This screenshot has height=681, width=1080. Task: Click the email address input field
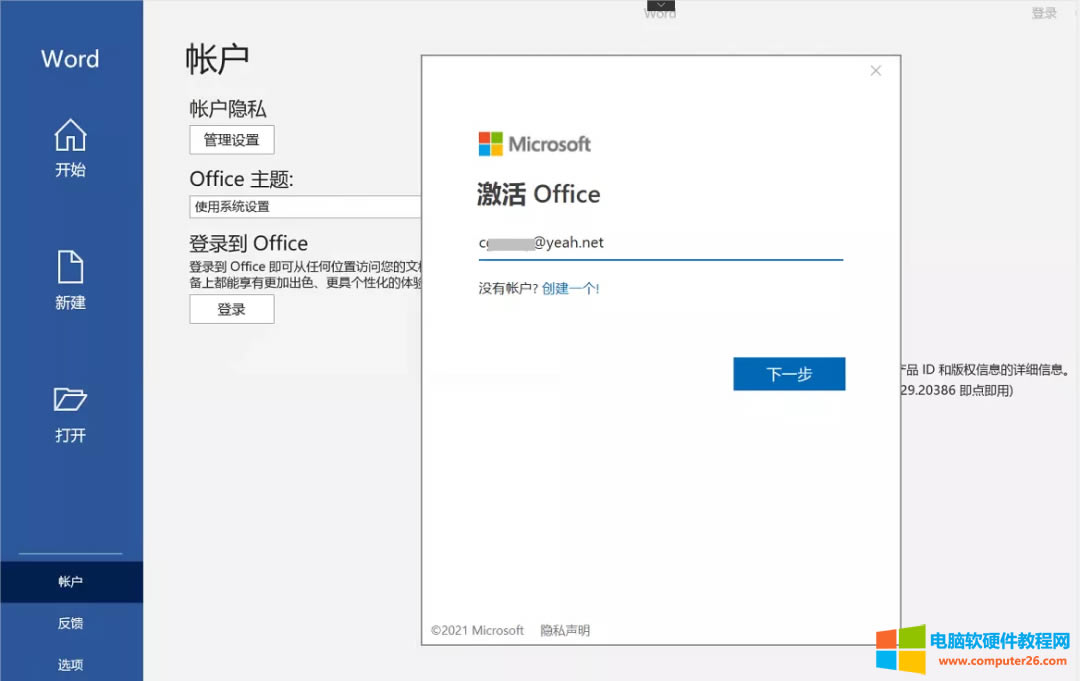[x=660, y=242]
